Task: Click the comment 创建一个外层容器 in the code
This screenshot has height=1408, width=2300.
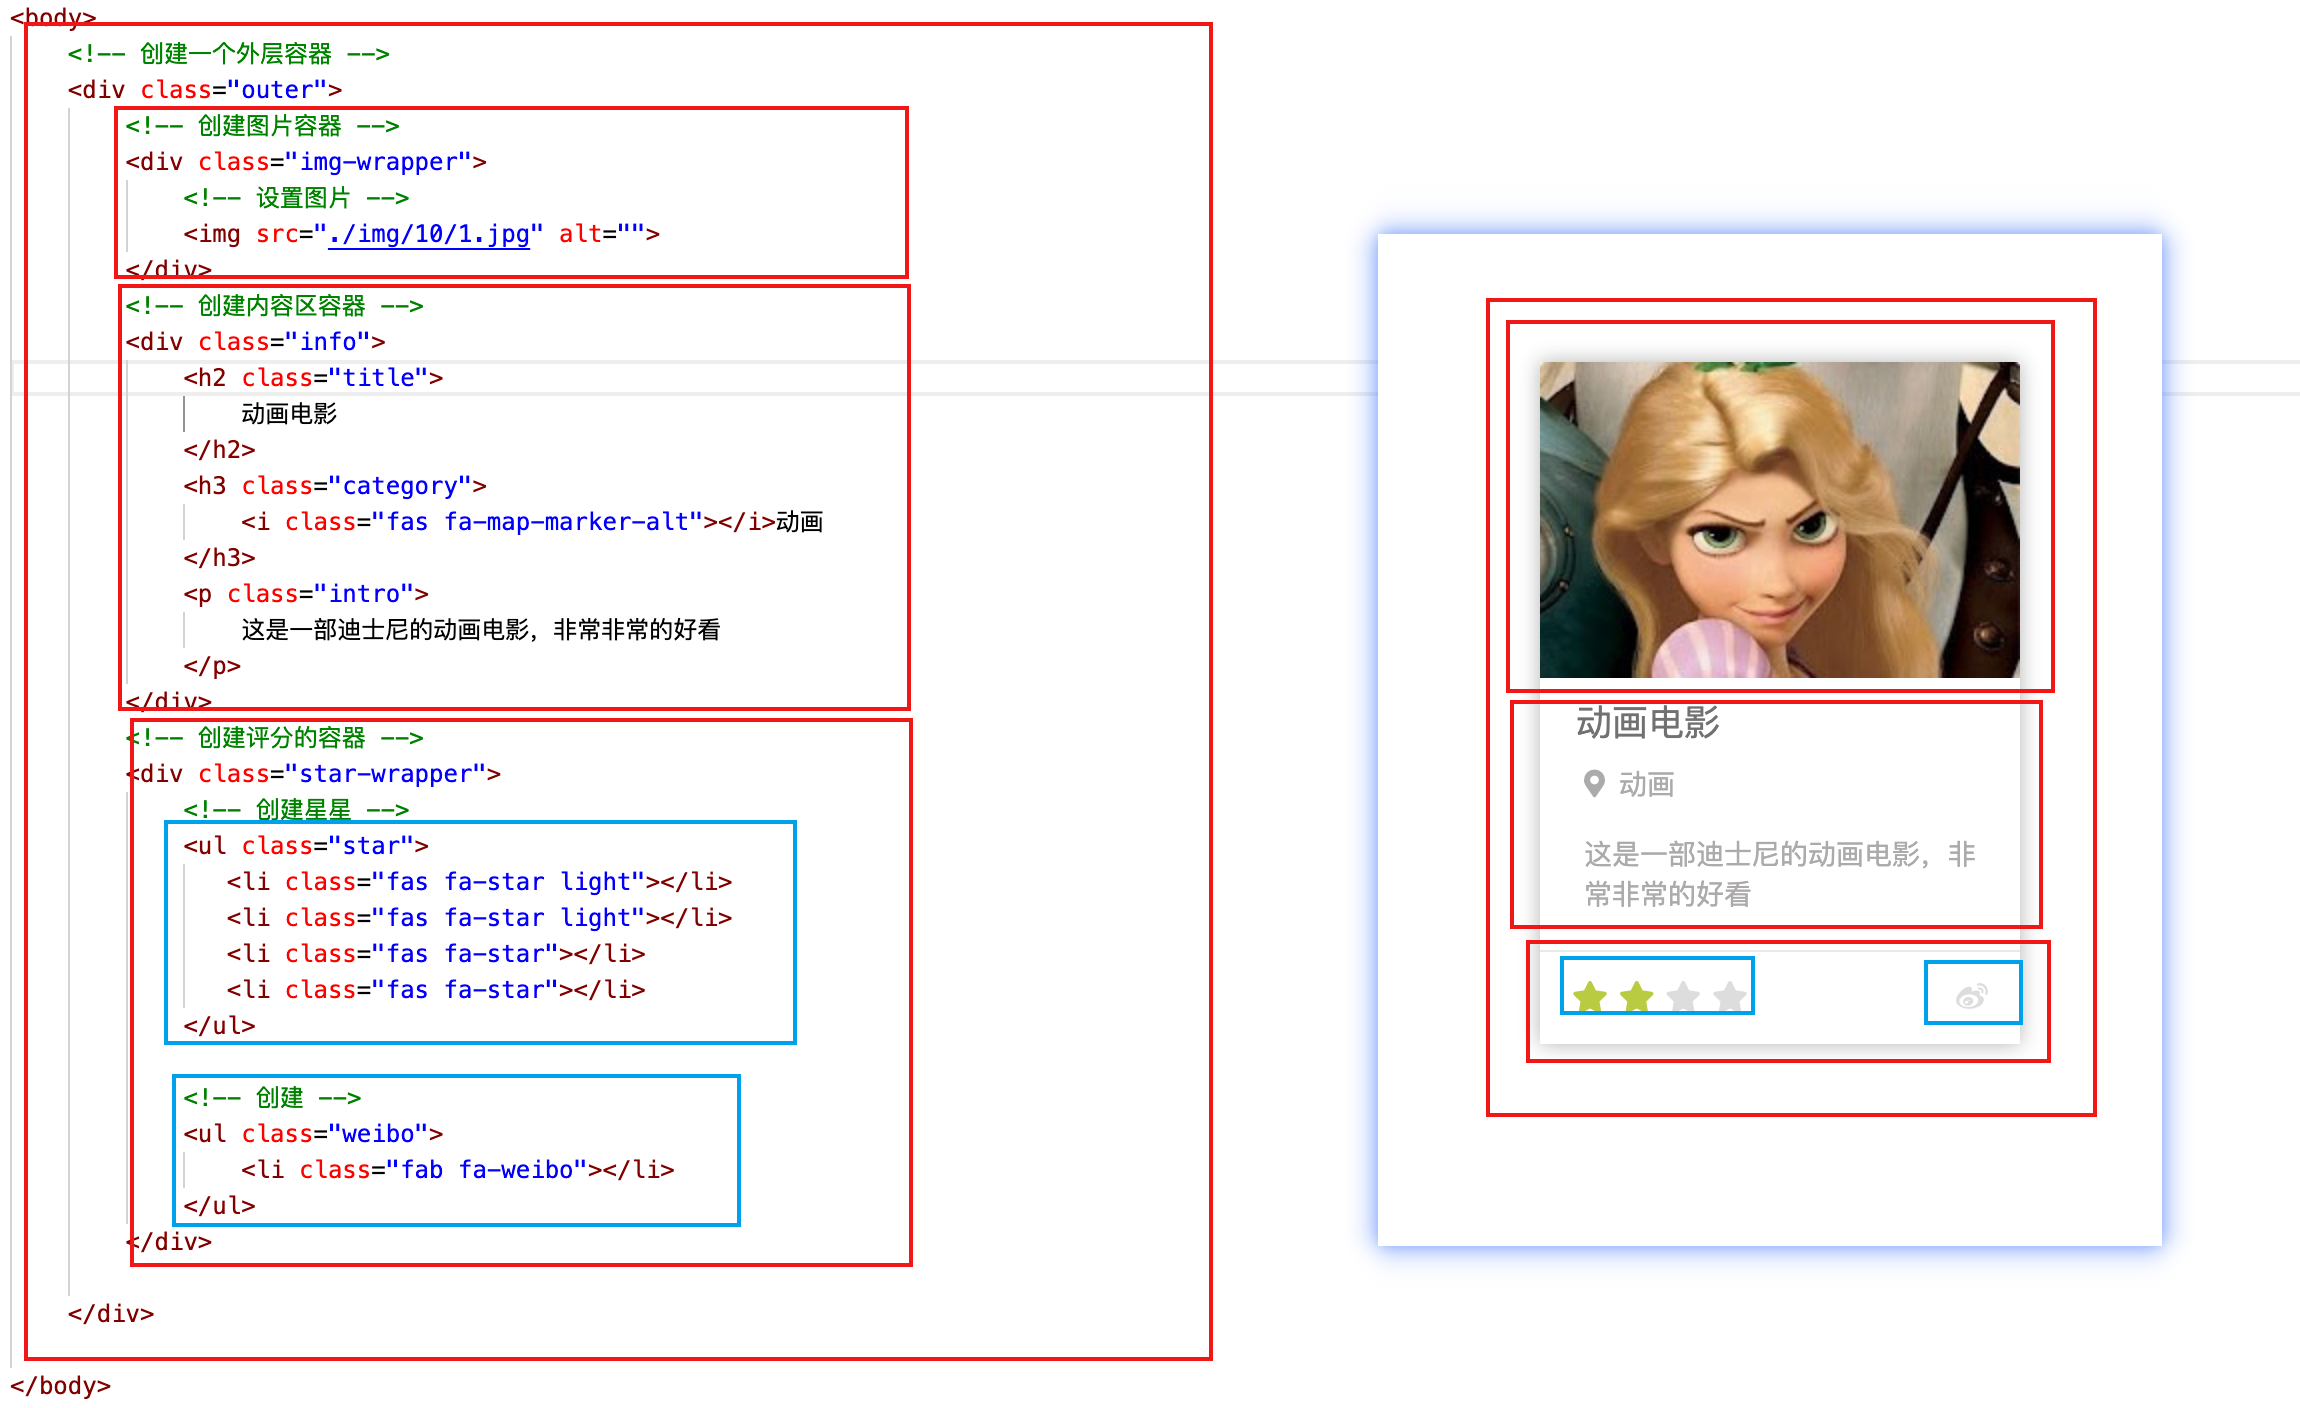Action: (x=229, y=54)
